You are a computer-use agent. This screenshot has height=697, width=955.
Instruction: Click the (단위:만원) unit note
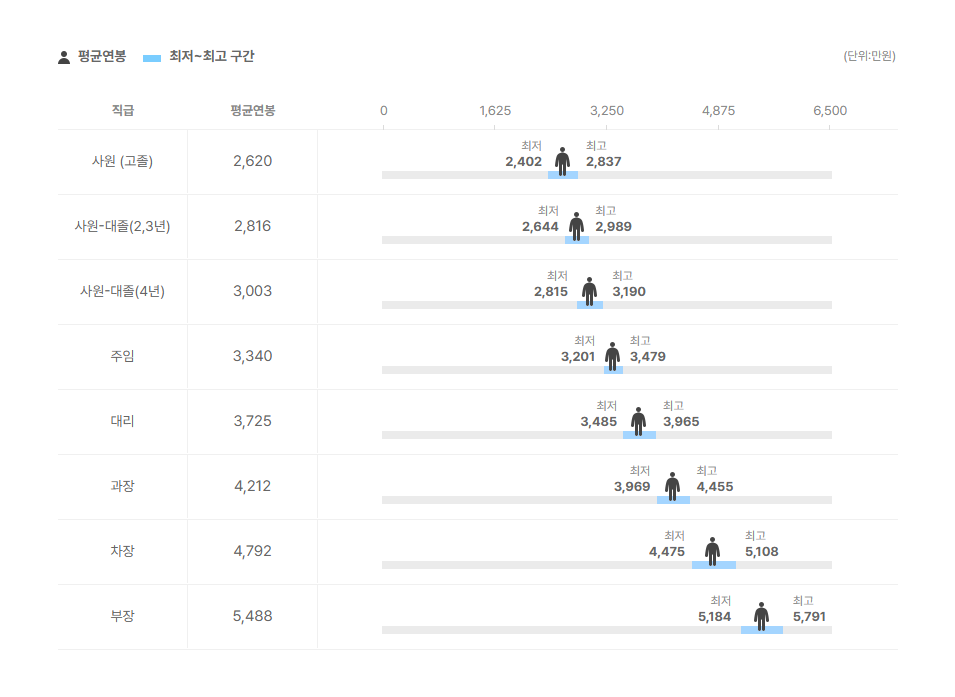click(x=869, y=56)
